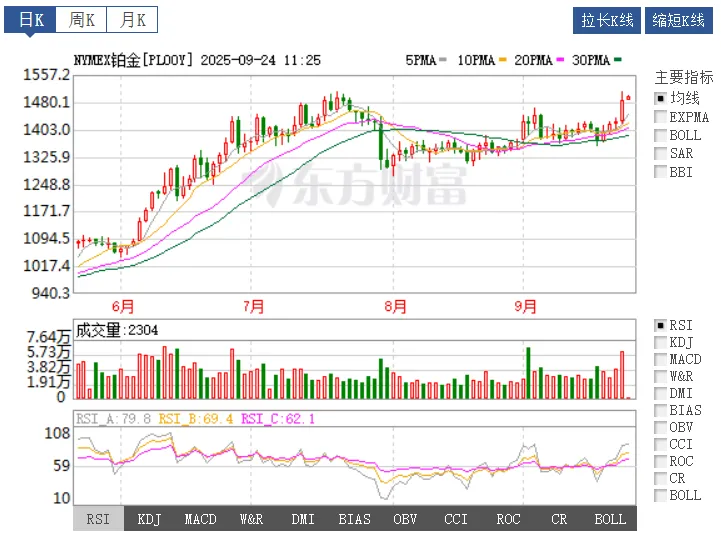Image resolution: width=721 pixels, height=545 pixels.
Task: Click the RSI_C:62.1 value label
Action: pyautogui.click(x=278, y=419)
